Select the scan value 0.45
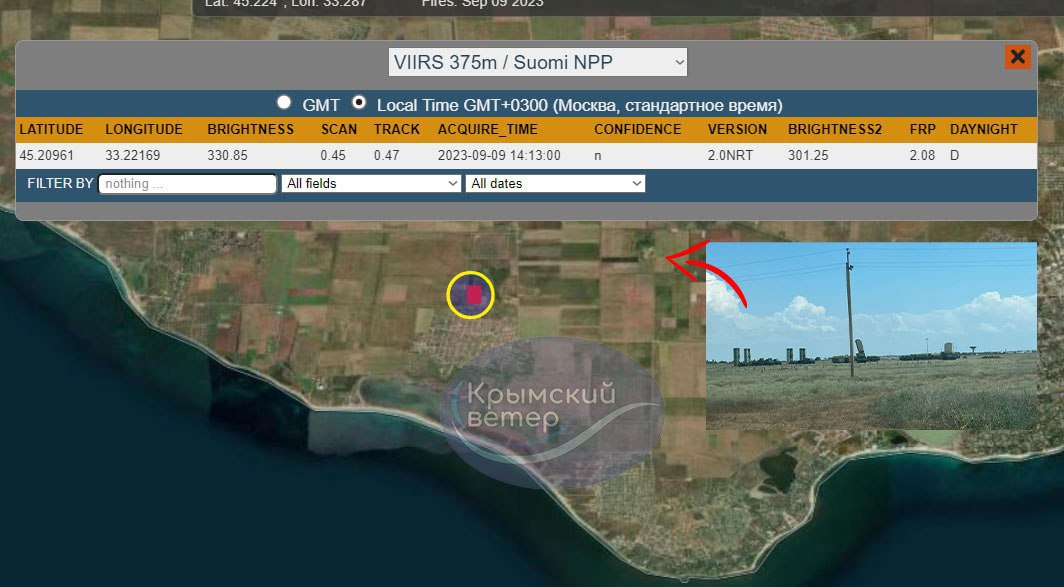 point(333,155)
